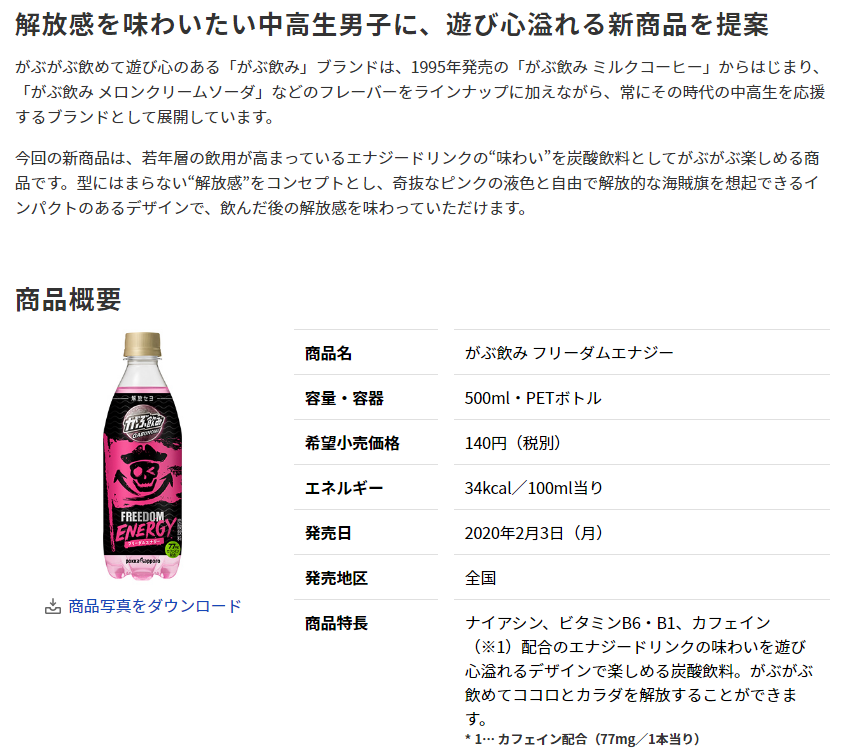
Task: Click the がぶ飲み フリーダムエナジー product name value
Action: coord(569,353)
